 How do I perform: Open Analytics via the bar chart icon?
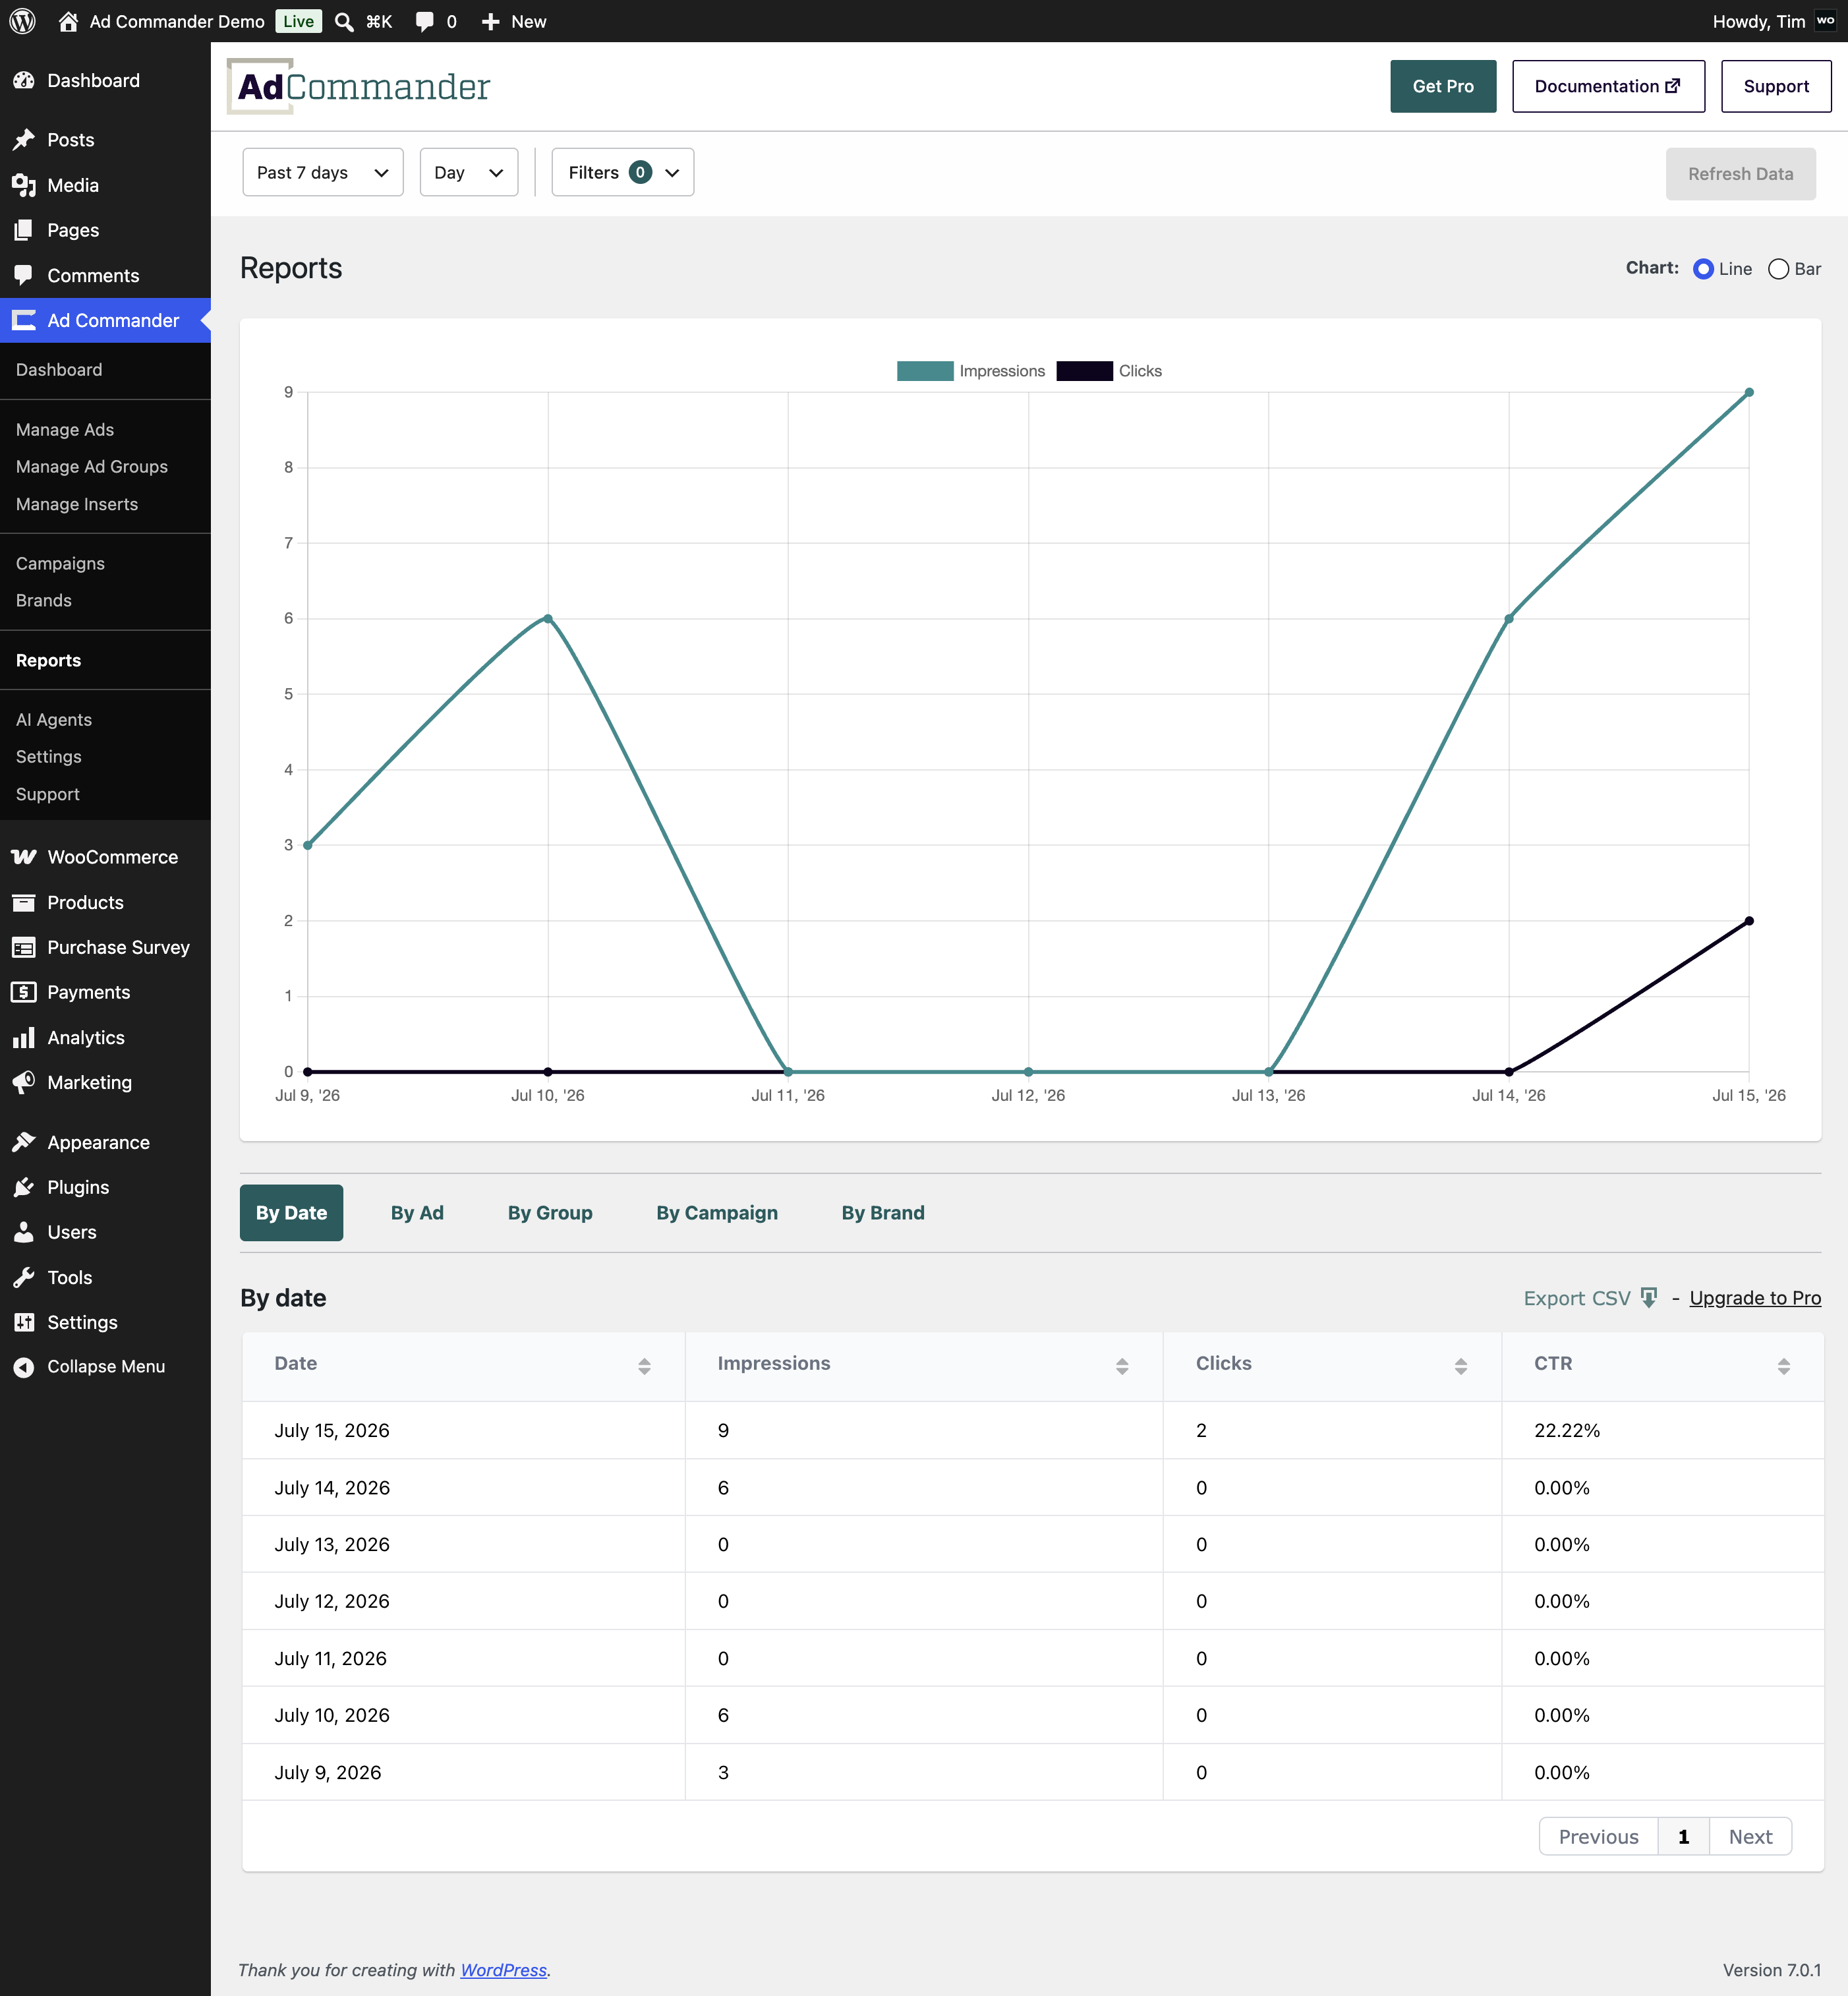tap(24, 1037)
